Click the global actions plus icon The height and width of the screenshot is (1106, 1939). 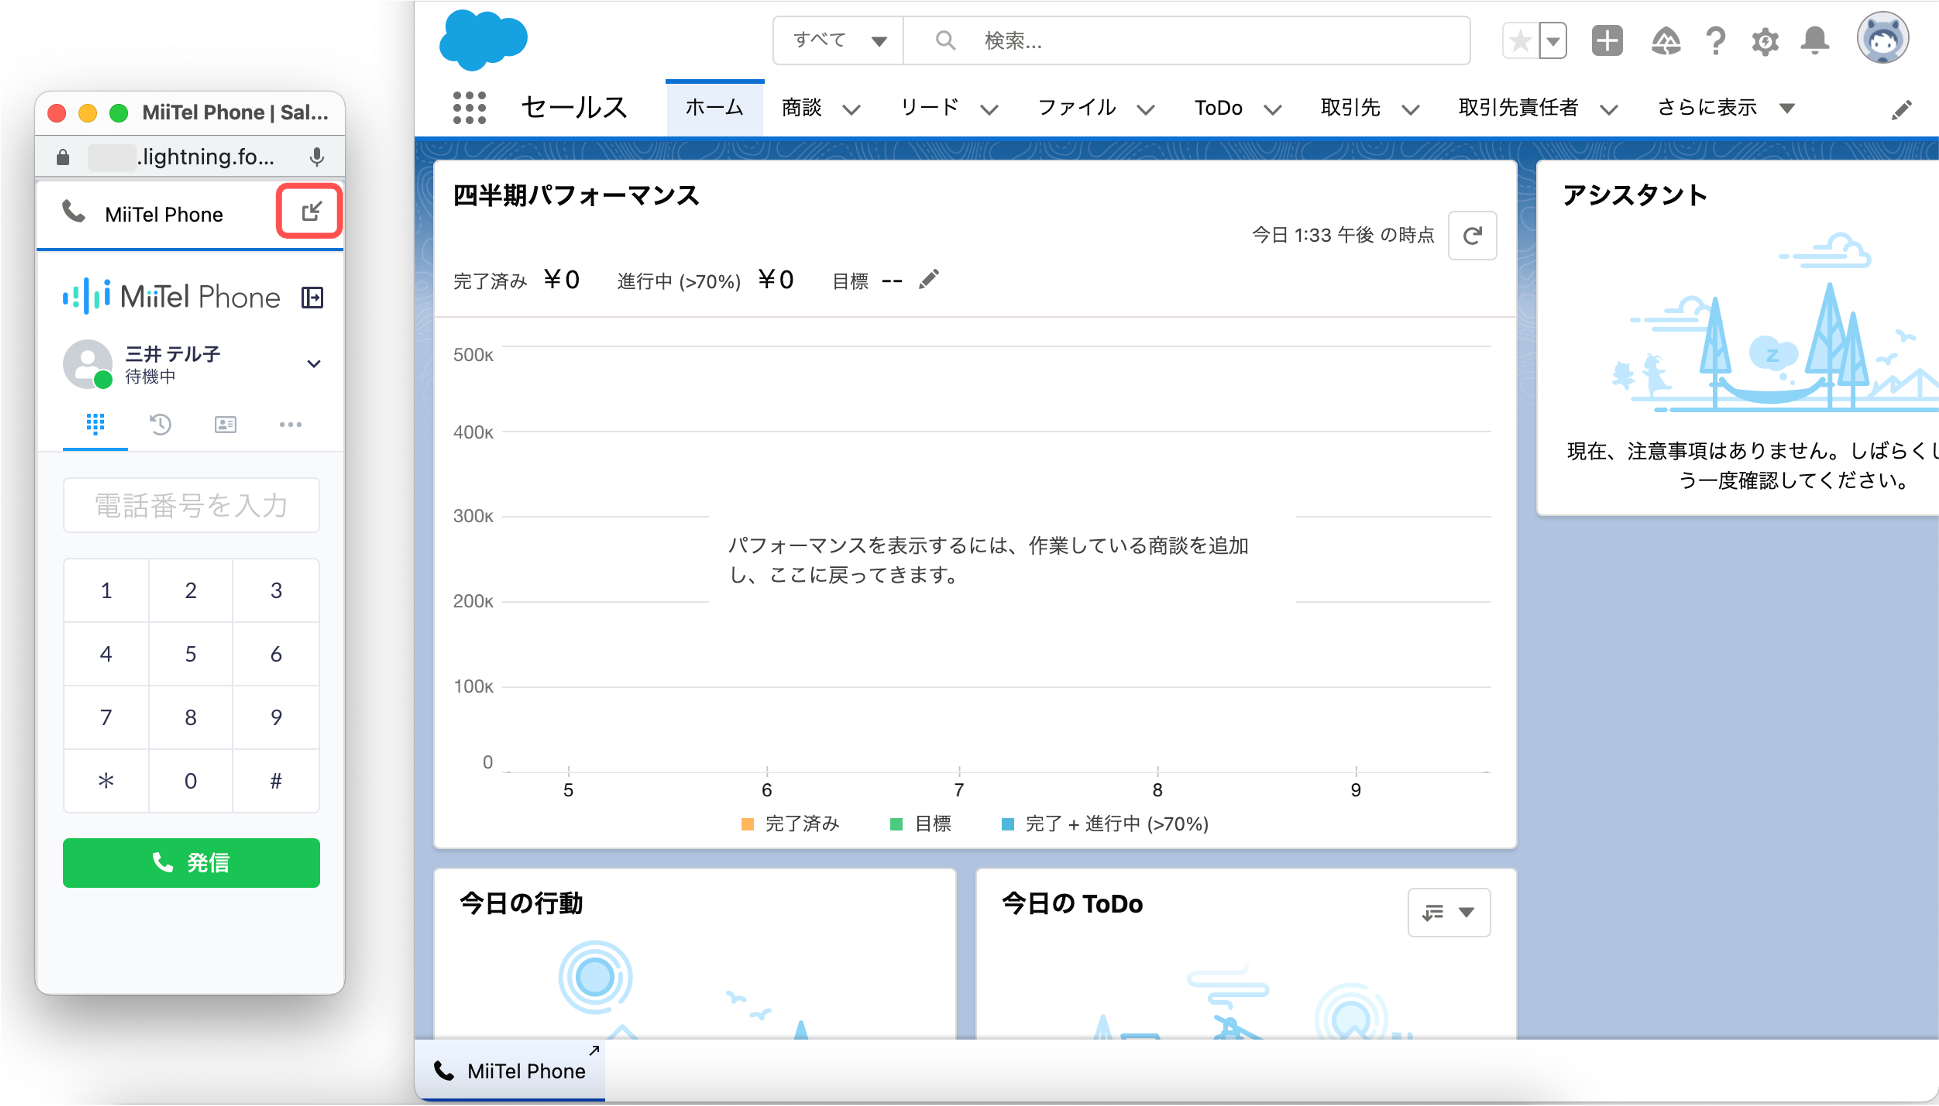click(1607, 41)
